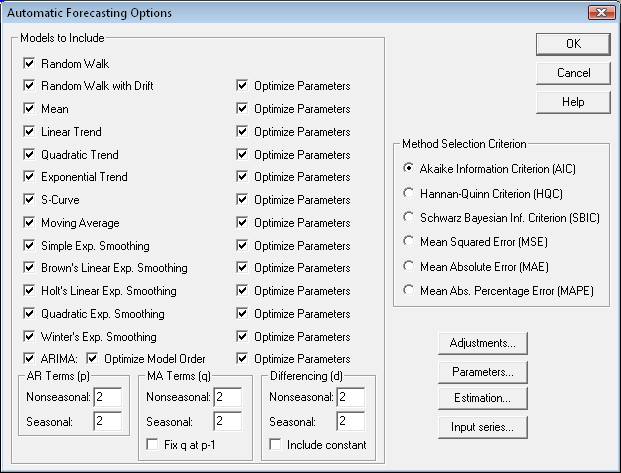The width and height of the screenshot is (621, 473).
Task: Click the Input series button
Action: point(482,427)
